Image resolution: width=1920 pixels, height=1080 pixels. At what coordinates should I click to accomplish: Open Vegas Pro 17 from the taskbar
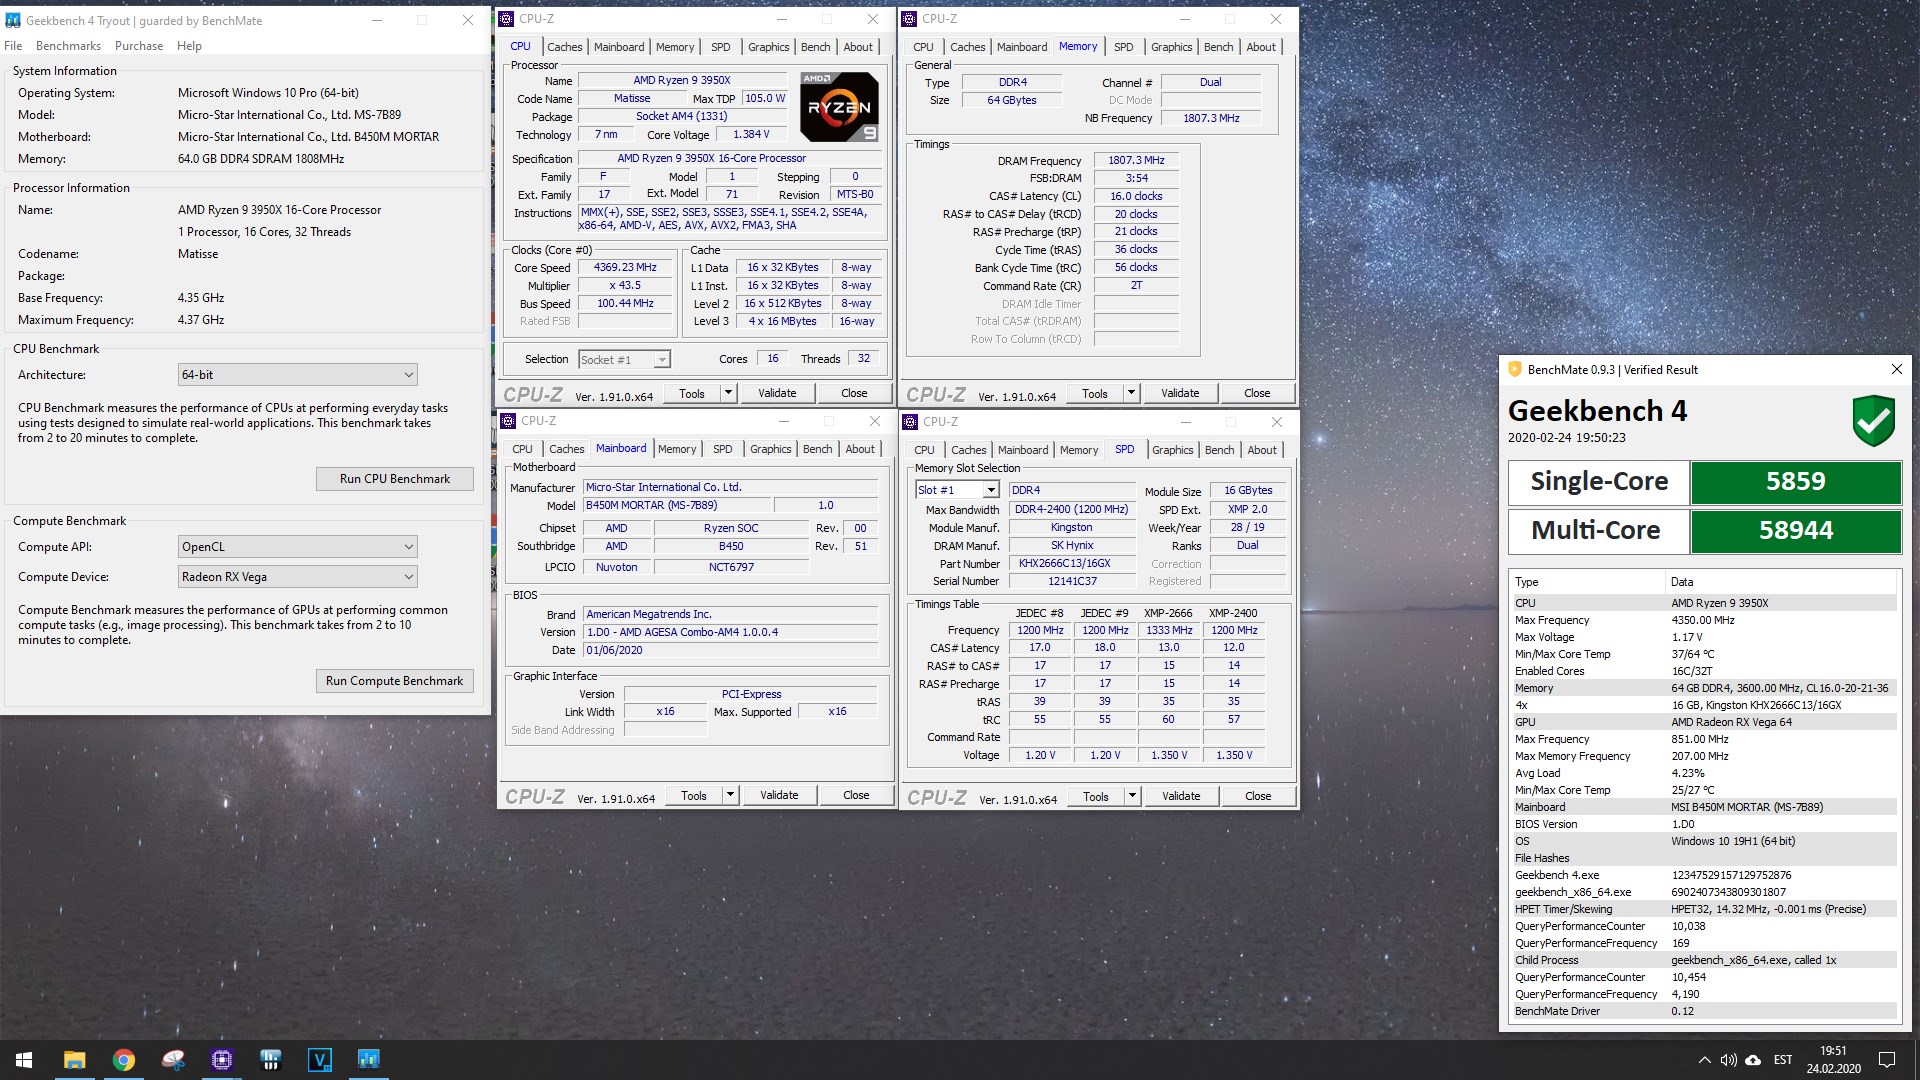(x=319, y=1060)
